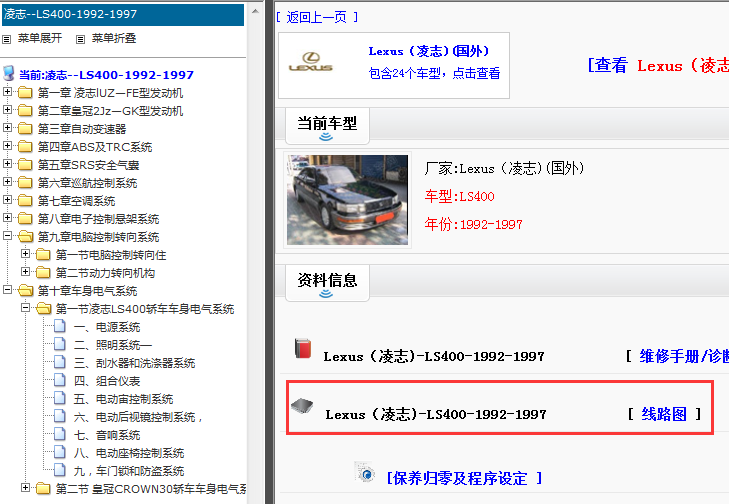Click 菜单展开 to expand all menus
The width and height of the screenshot is (729, 504).
click(40, 38)
